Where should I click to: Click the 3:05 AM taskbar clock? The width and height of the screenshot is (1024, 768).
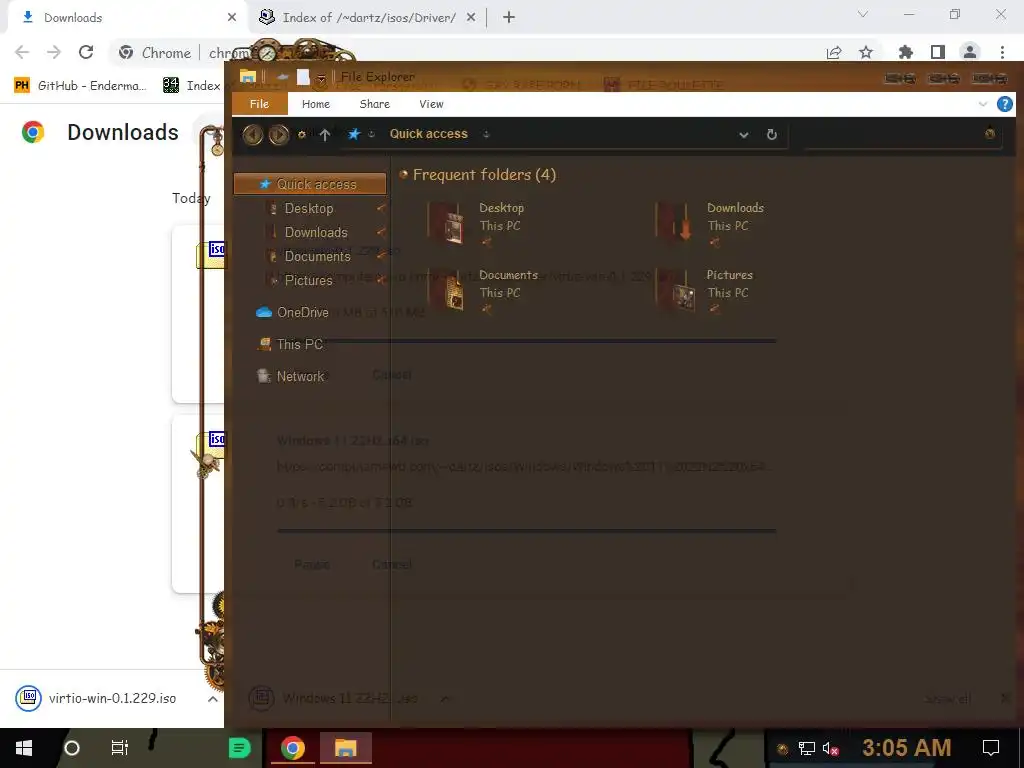(906, 748)
